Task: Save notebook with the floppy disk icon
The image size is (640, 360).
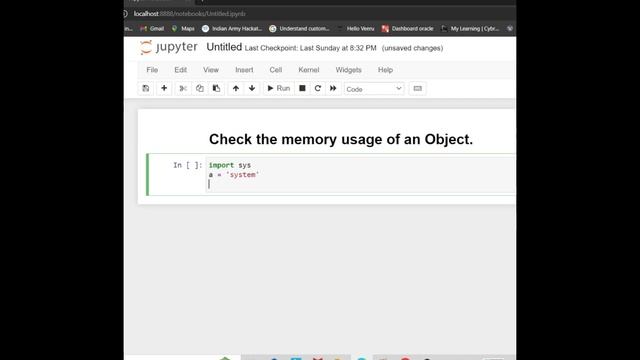Action: [x=146, y=89]
